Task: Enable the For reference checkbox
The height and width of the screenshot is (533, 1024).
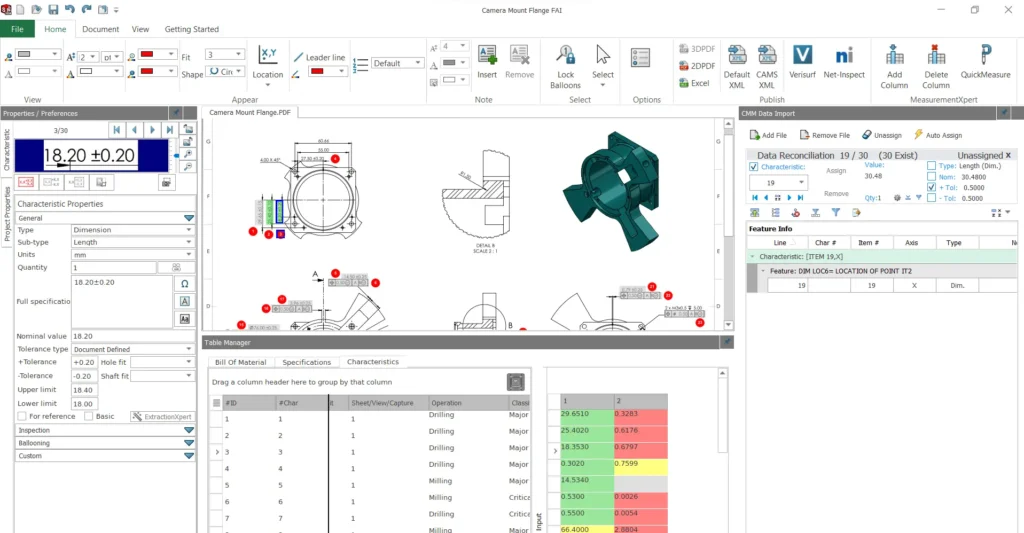Action: pos(22,416)
